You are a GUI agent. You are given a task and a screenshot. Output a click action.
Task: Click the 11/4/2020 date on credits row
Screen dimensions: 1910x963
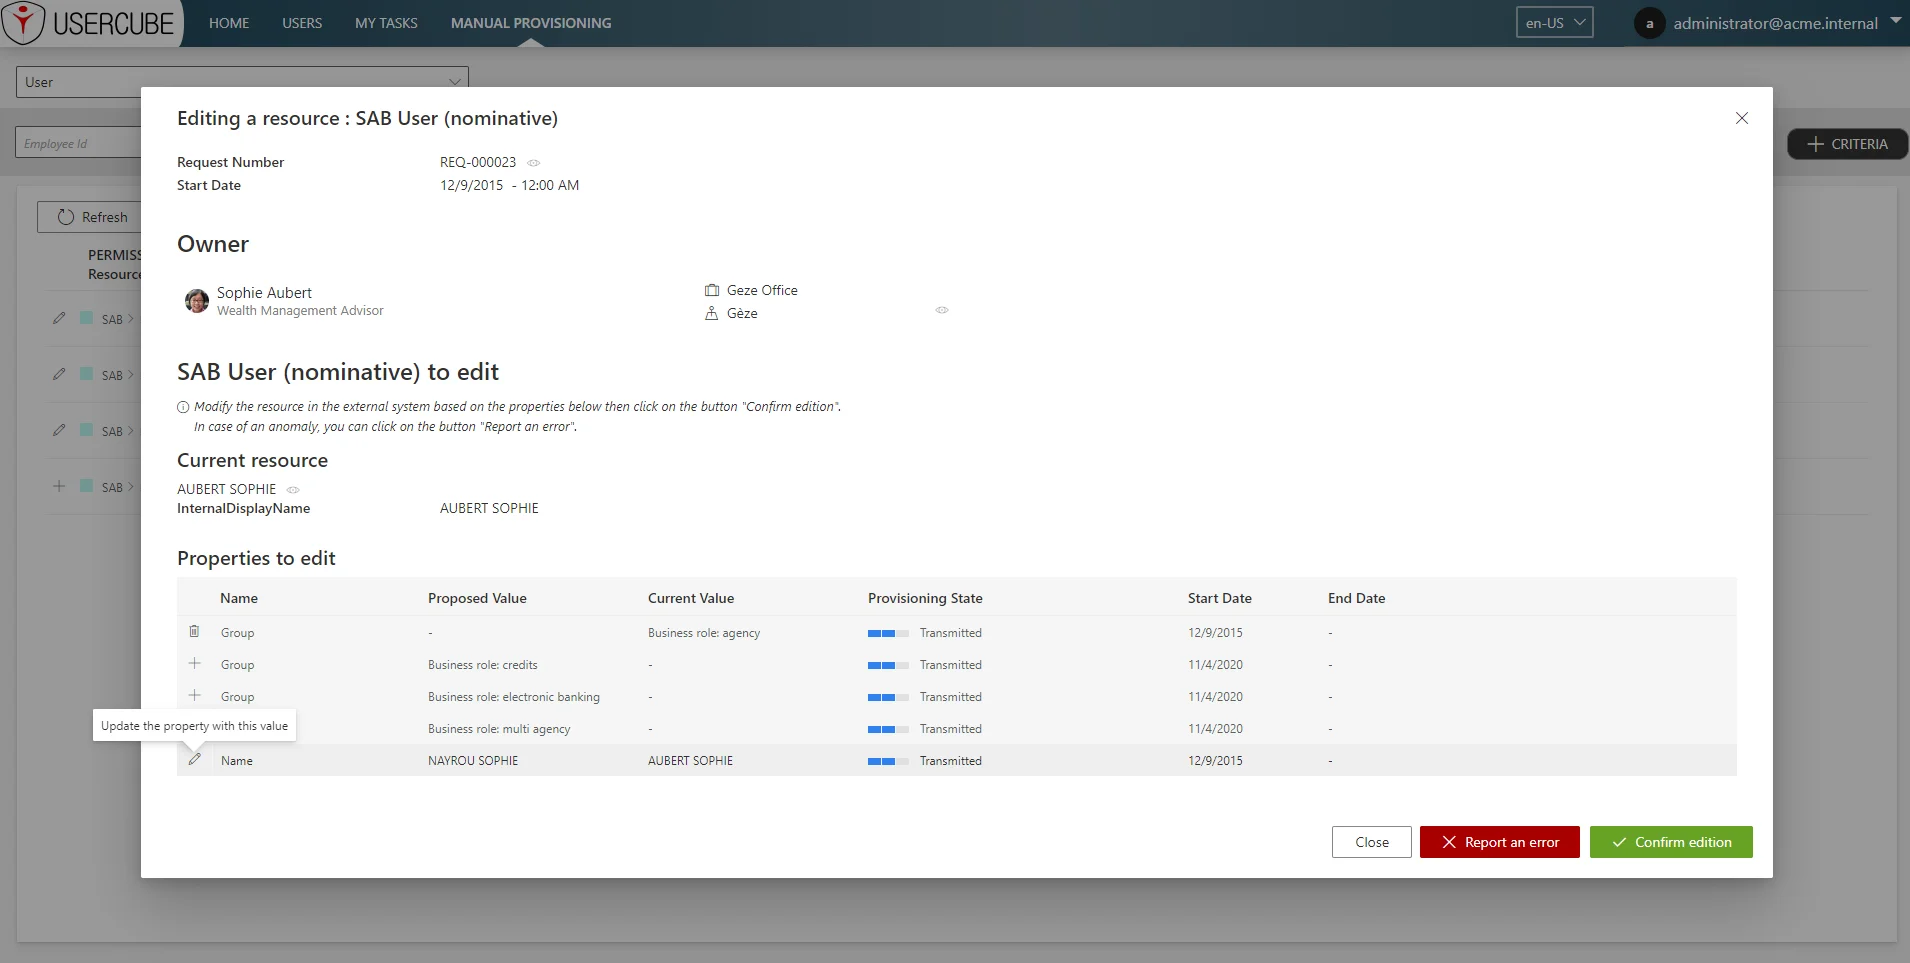[1215, 665]
